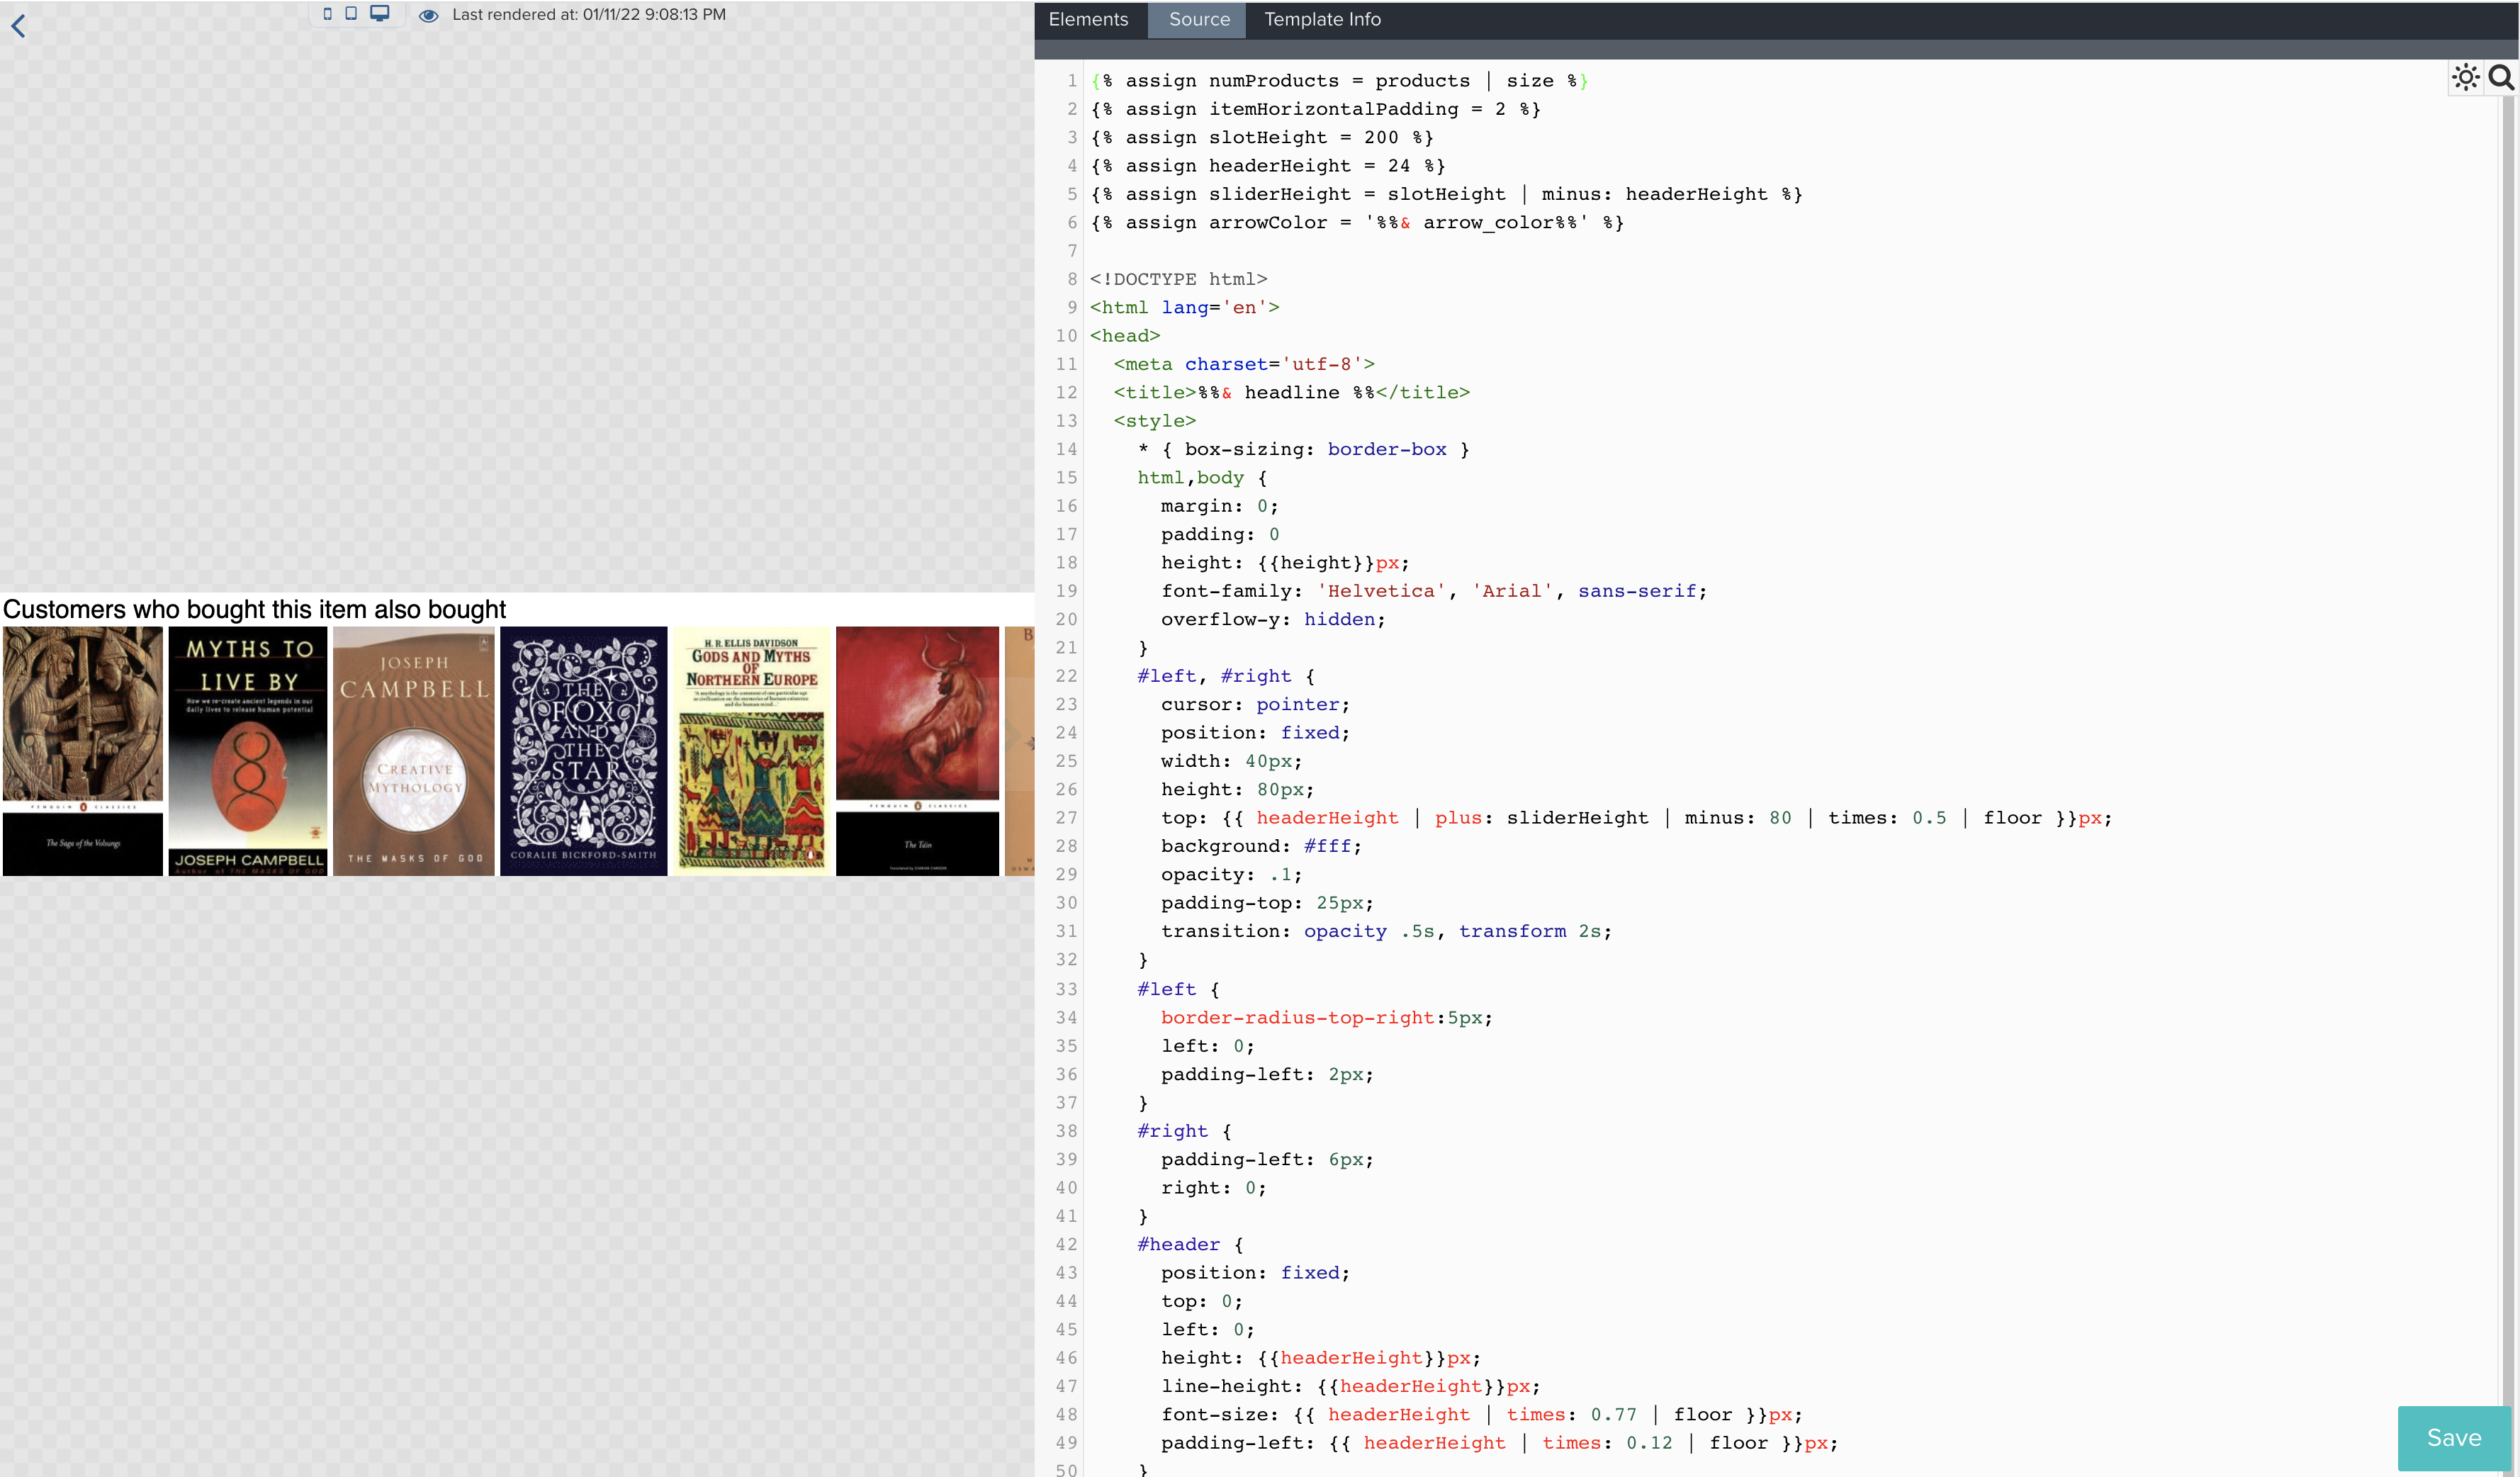The image size is (2520, 1477).
Task: Click the 'overflow-y: hidden' line
Action: [1273, 619]
